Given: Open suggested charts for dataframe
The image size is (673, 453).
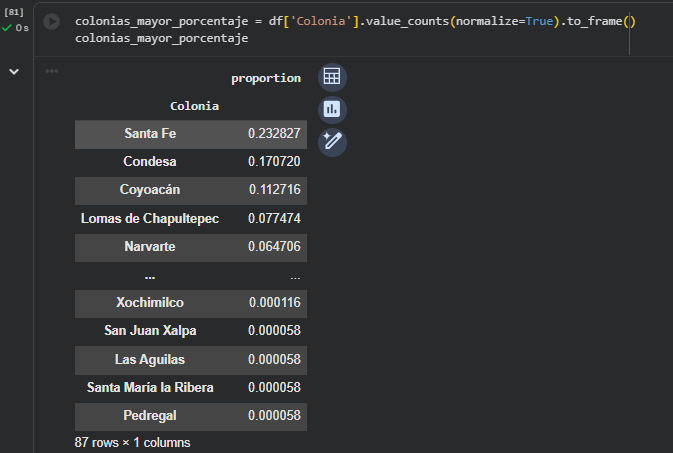Looking at the screenshot, I should click(x=332, y=109).
